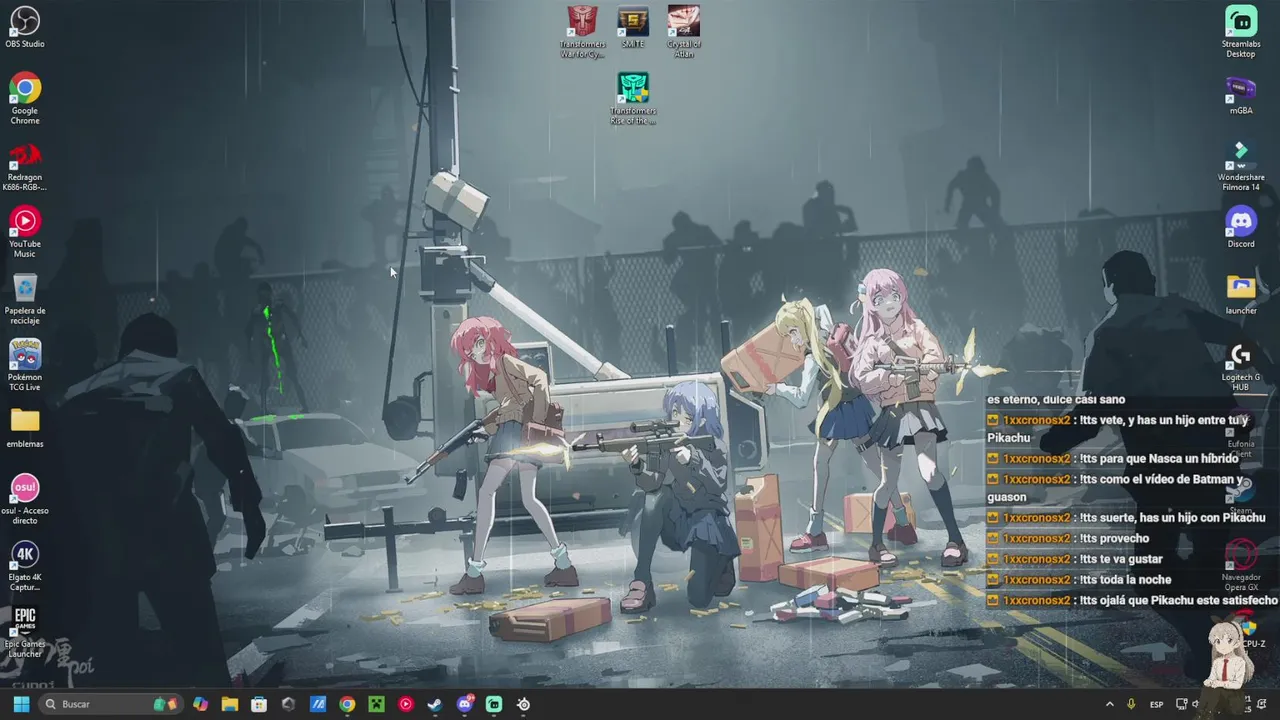Select the Redragon K686 RGB desktop icon
This screenshot has width=1280, height=720.
click(x=25, y=166)
